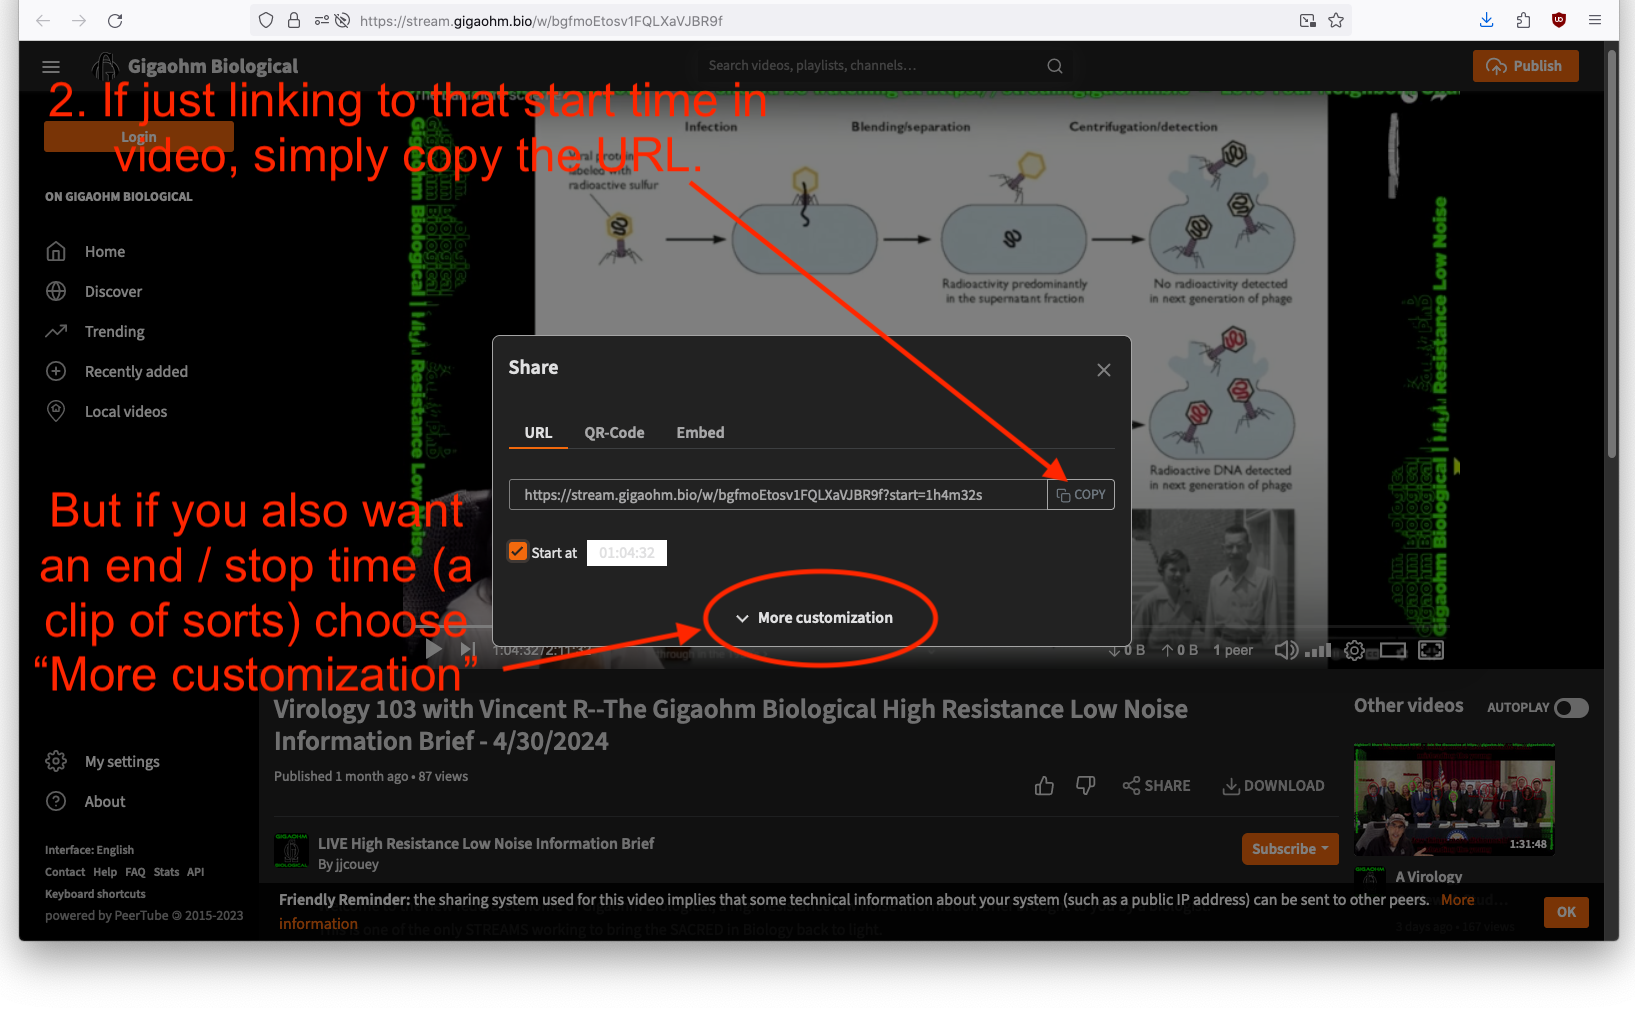Click the Login button
Viewport: 1635px width, 1015px height.
(x=139, y=137)
